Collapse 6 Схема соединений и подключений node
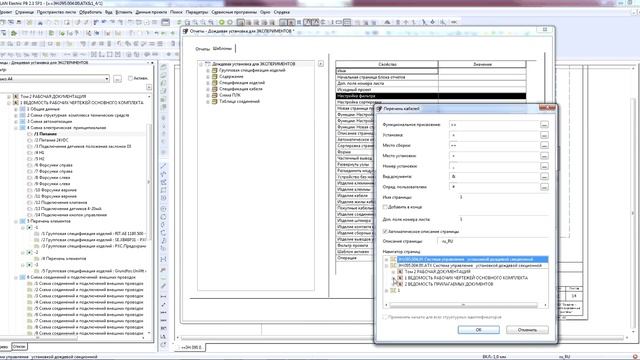 tap(16, 277)
